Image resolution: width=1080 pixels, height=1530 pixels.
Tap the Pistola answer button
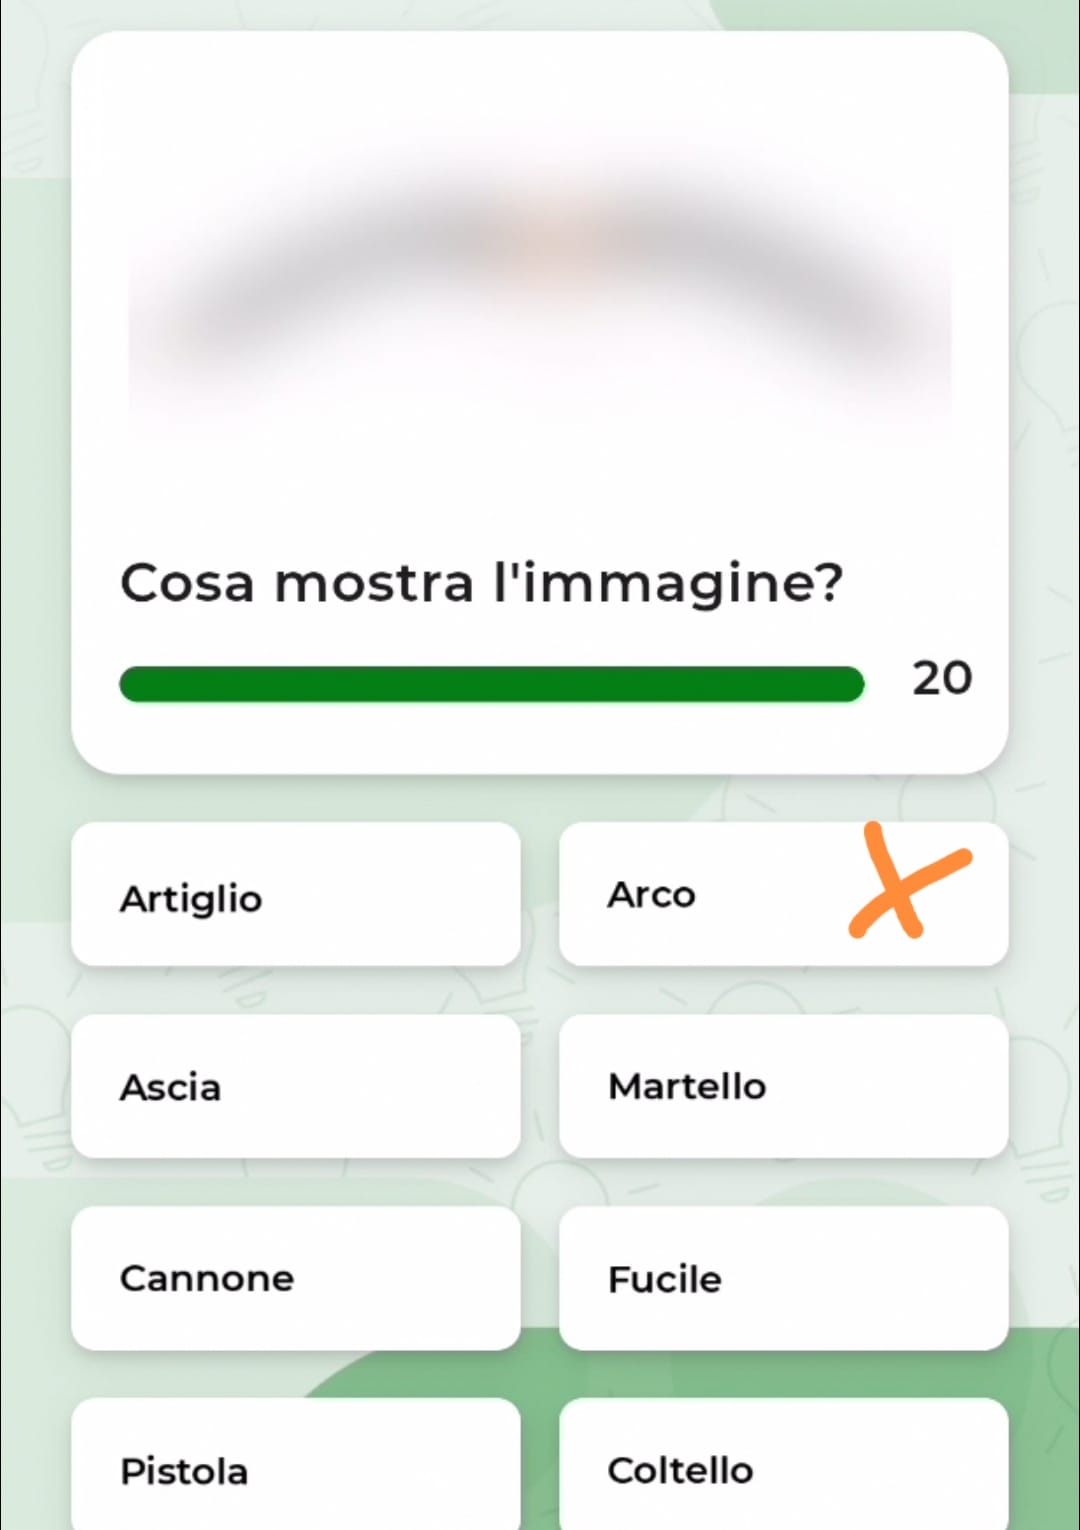click(296, 1464)
